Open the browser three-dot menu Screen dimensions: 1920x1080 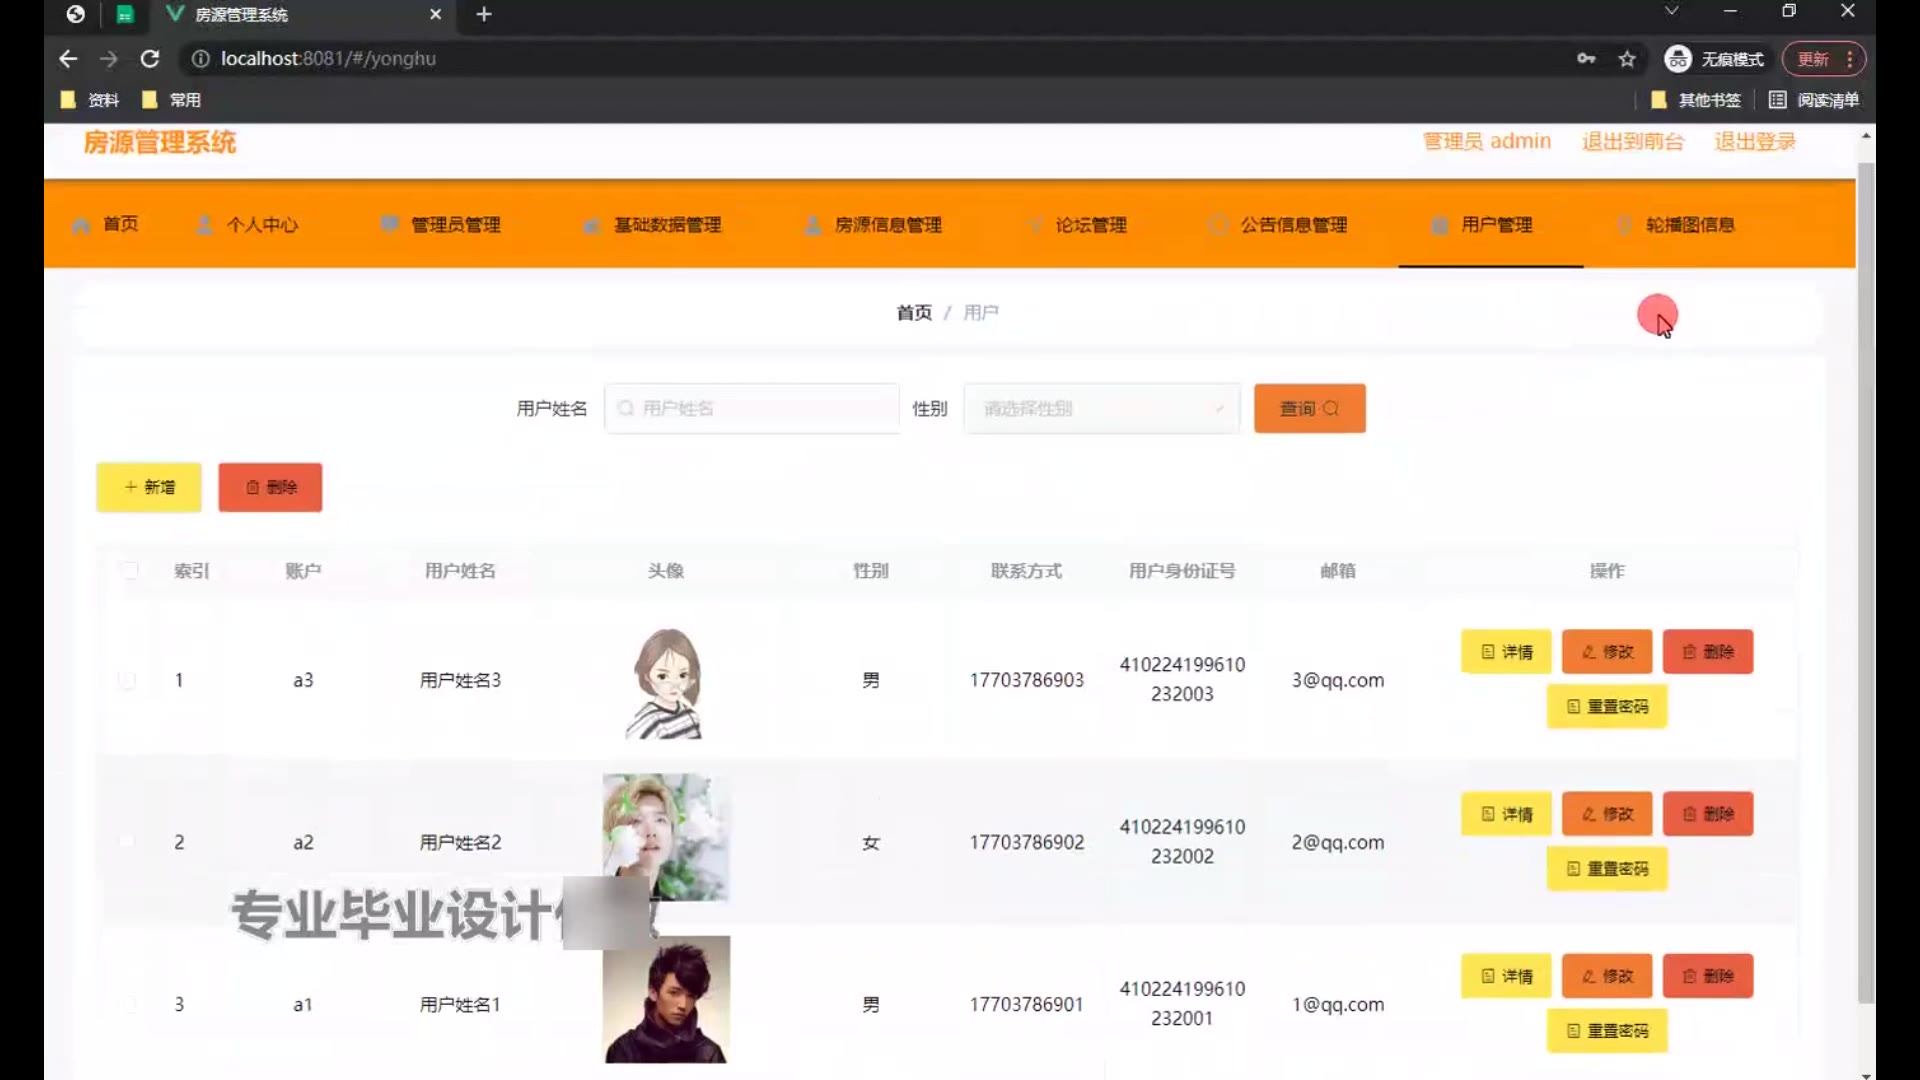1850,59
